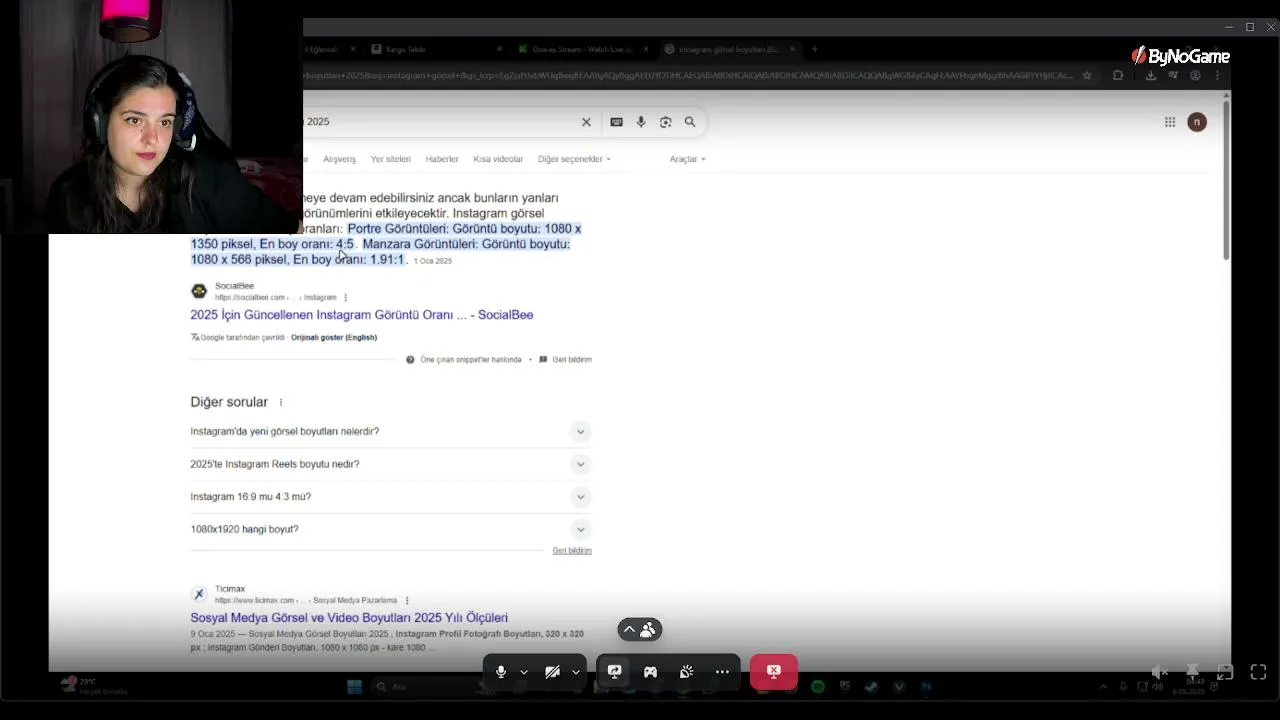Click the SocialBee site name text

[234, 286]
